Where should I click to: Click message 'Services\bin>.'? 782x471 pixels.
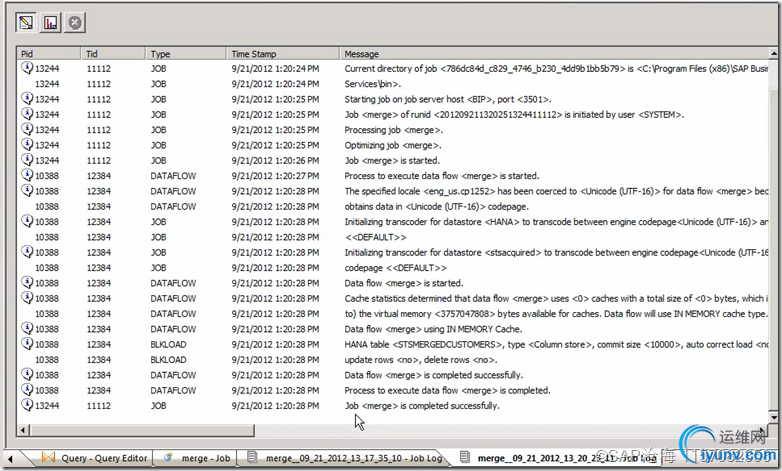pos(373,84)
